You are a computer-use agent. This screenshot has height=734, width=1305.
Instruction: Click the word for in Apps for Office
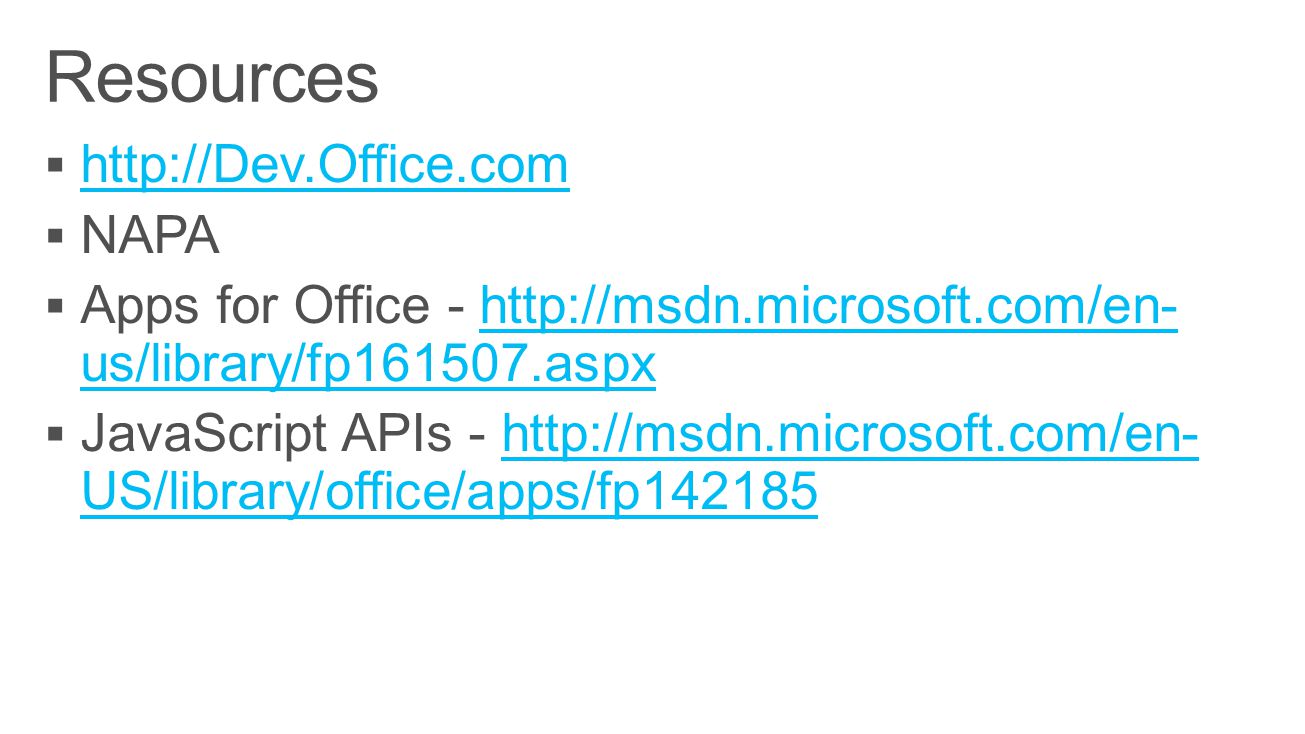[x=237, y=306]
